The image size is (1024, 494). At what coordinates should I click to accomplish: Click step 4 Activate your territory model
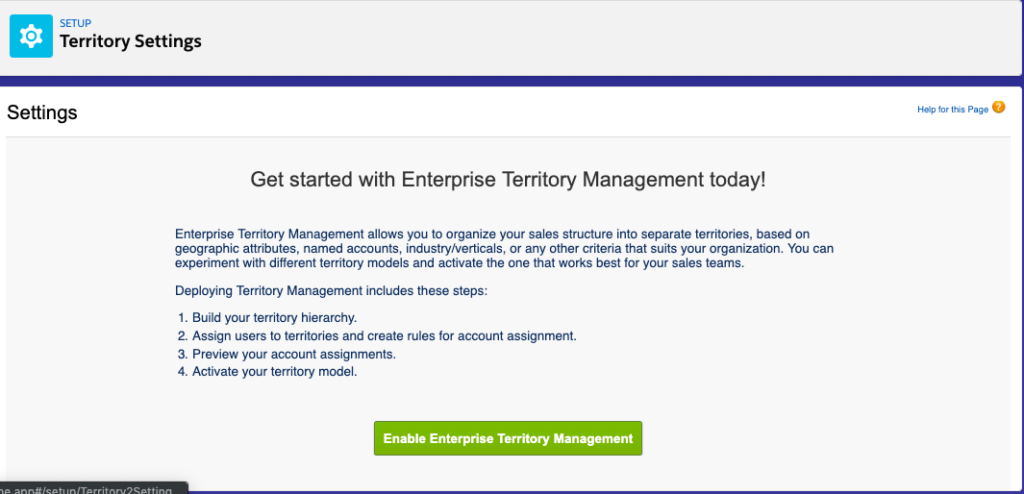point(268,373)
